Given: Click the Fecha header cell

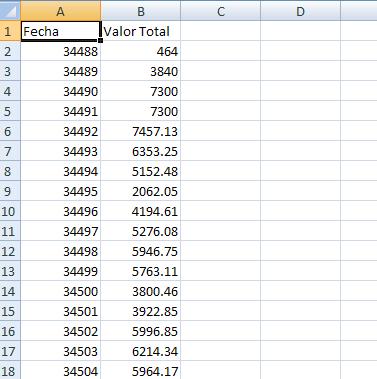Looking at the screenshot, I should pyautogui.click(x=60, y=31).
